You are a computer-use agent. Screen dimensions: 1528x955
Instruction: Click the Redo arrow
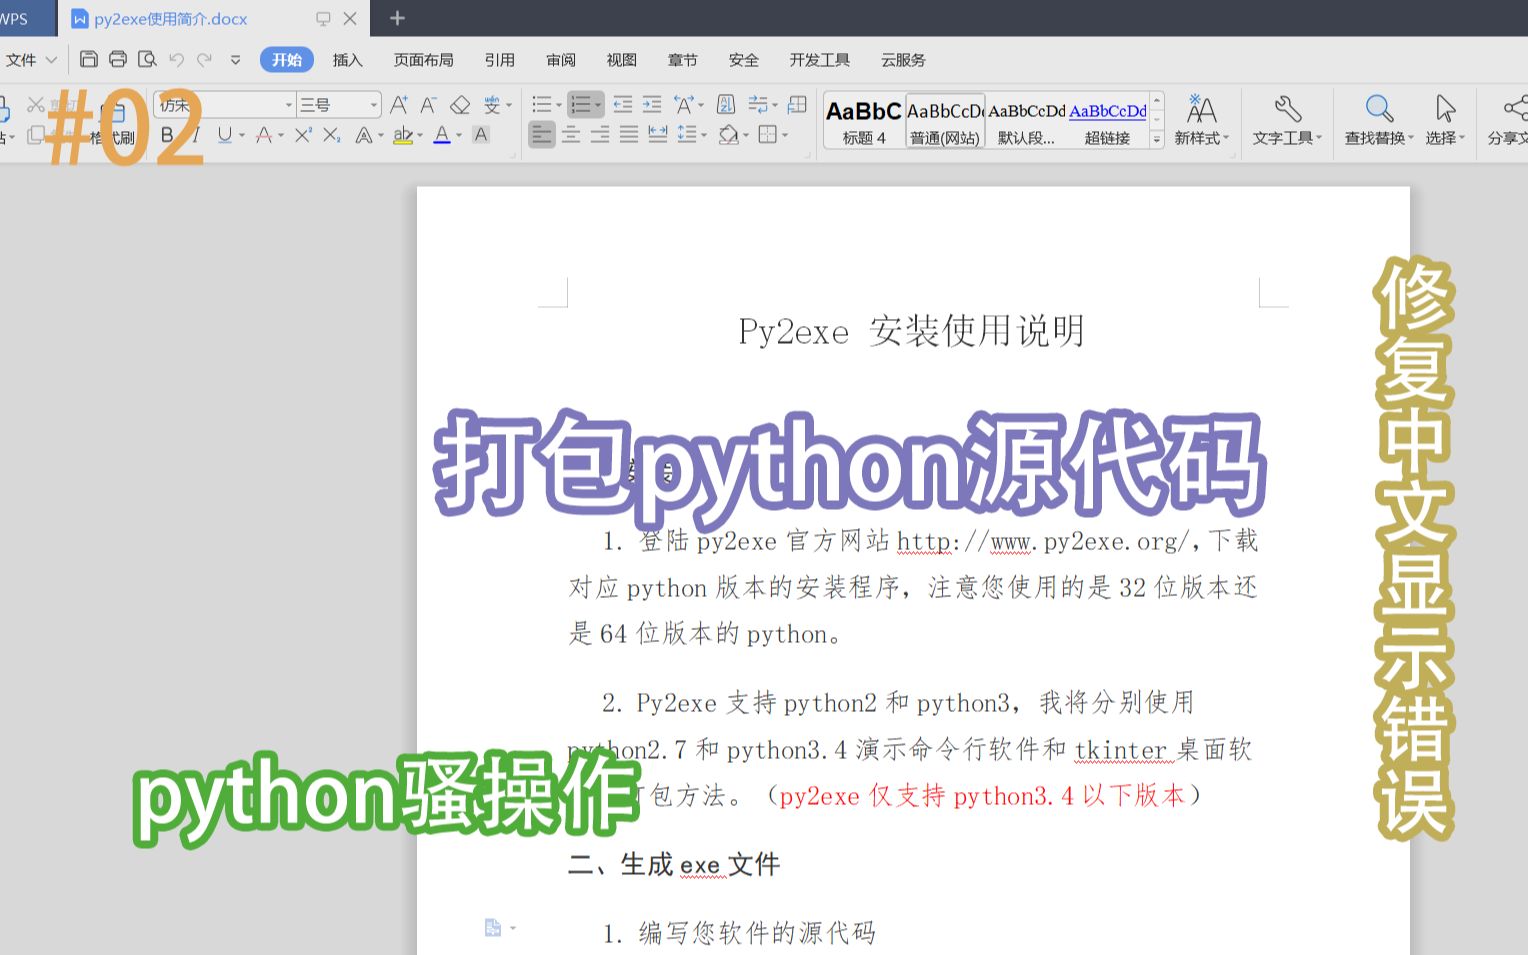pos(205,60)
